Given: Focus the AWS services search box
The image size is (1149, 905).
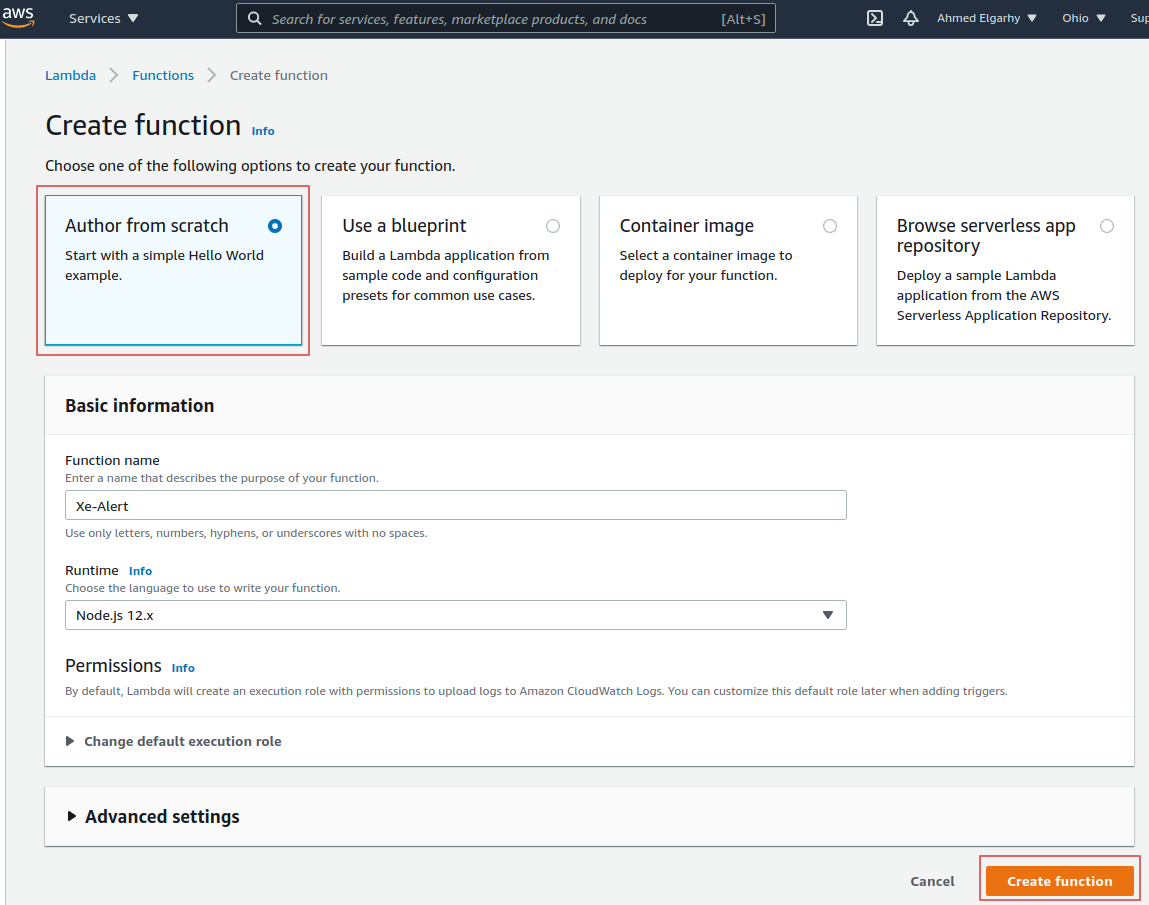Looking at the screenshot, I should [506, 18].
